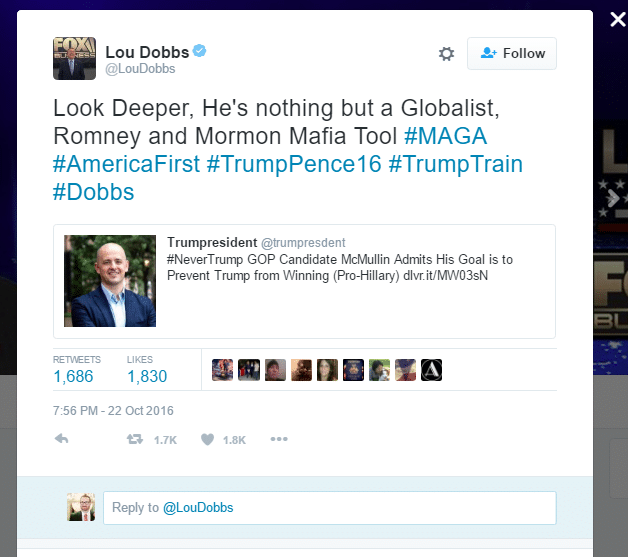Click the reply arrow icon
The width and height of the screenshot is (628, 557).
pos(62,439)
